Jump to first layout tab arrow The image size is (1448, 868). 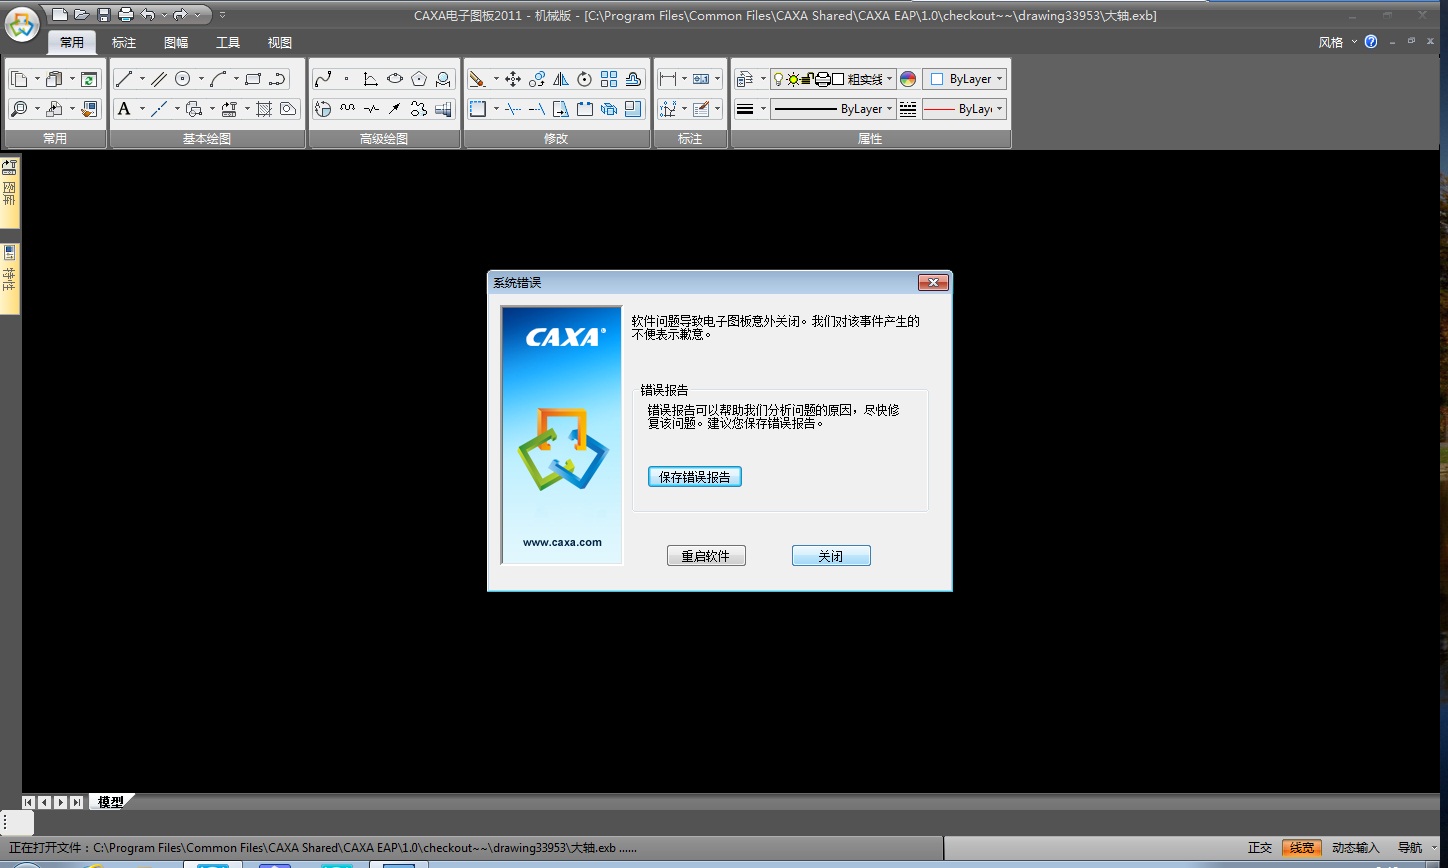tap(28, 802)
